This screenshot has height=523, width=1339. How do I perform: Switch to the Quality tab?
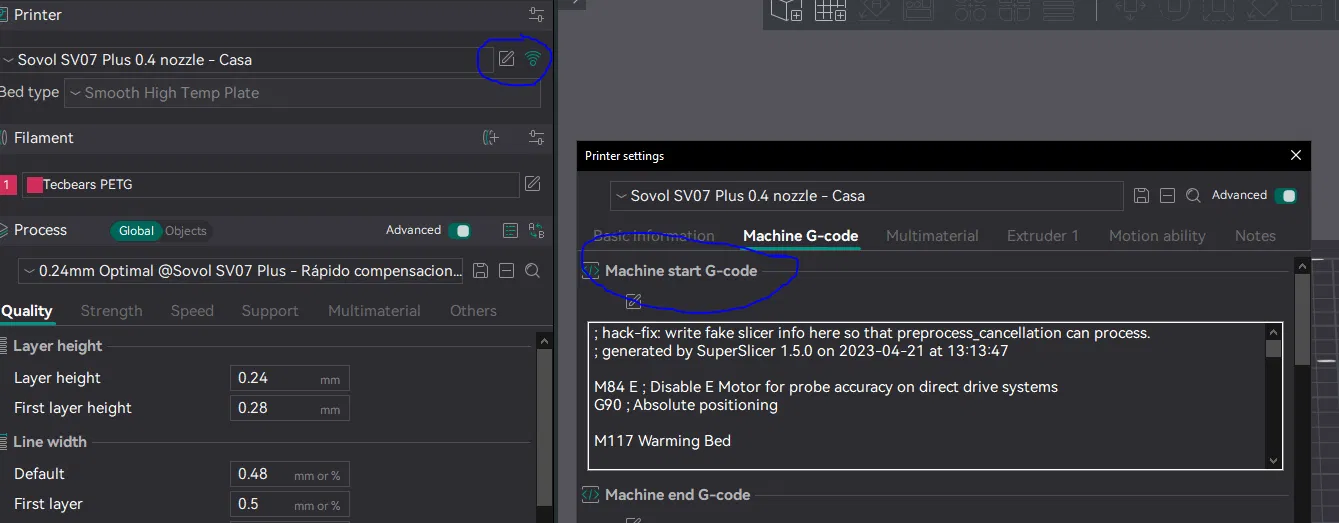(x=27, y=311)
